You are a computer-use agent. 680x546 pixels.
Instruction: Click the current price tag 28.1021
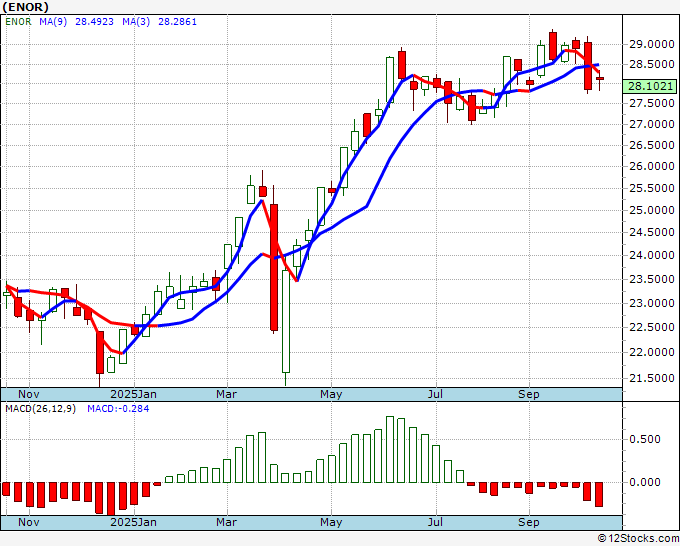[x=651, y=86]
